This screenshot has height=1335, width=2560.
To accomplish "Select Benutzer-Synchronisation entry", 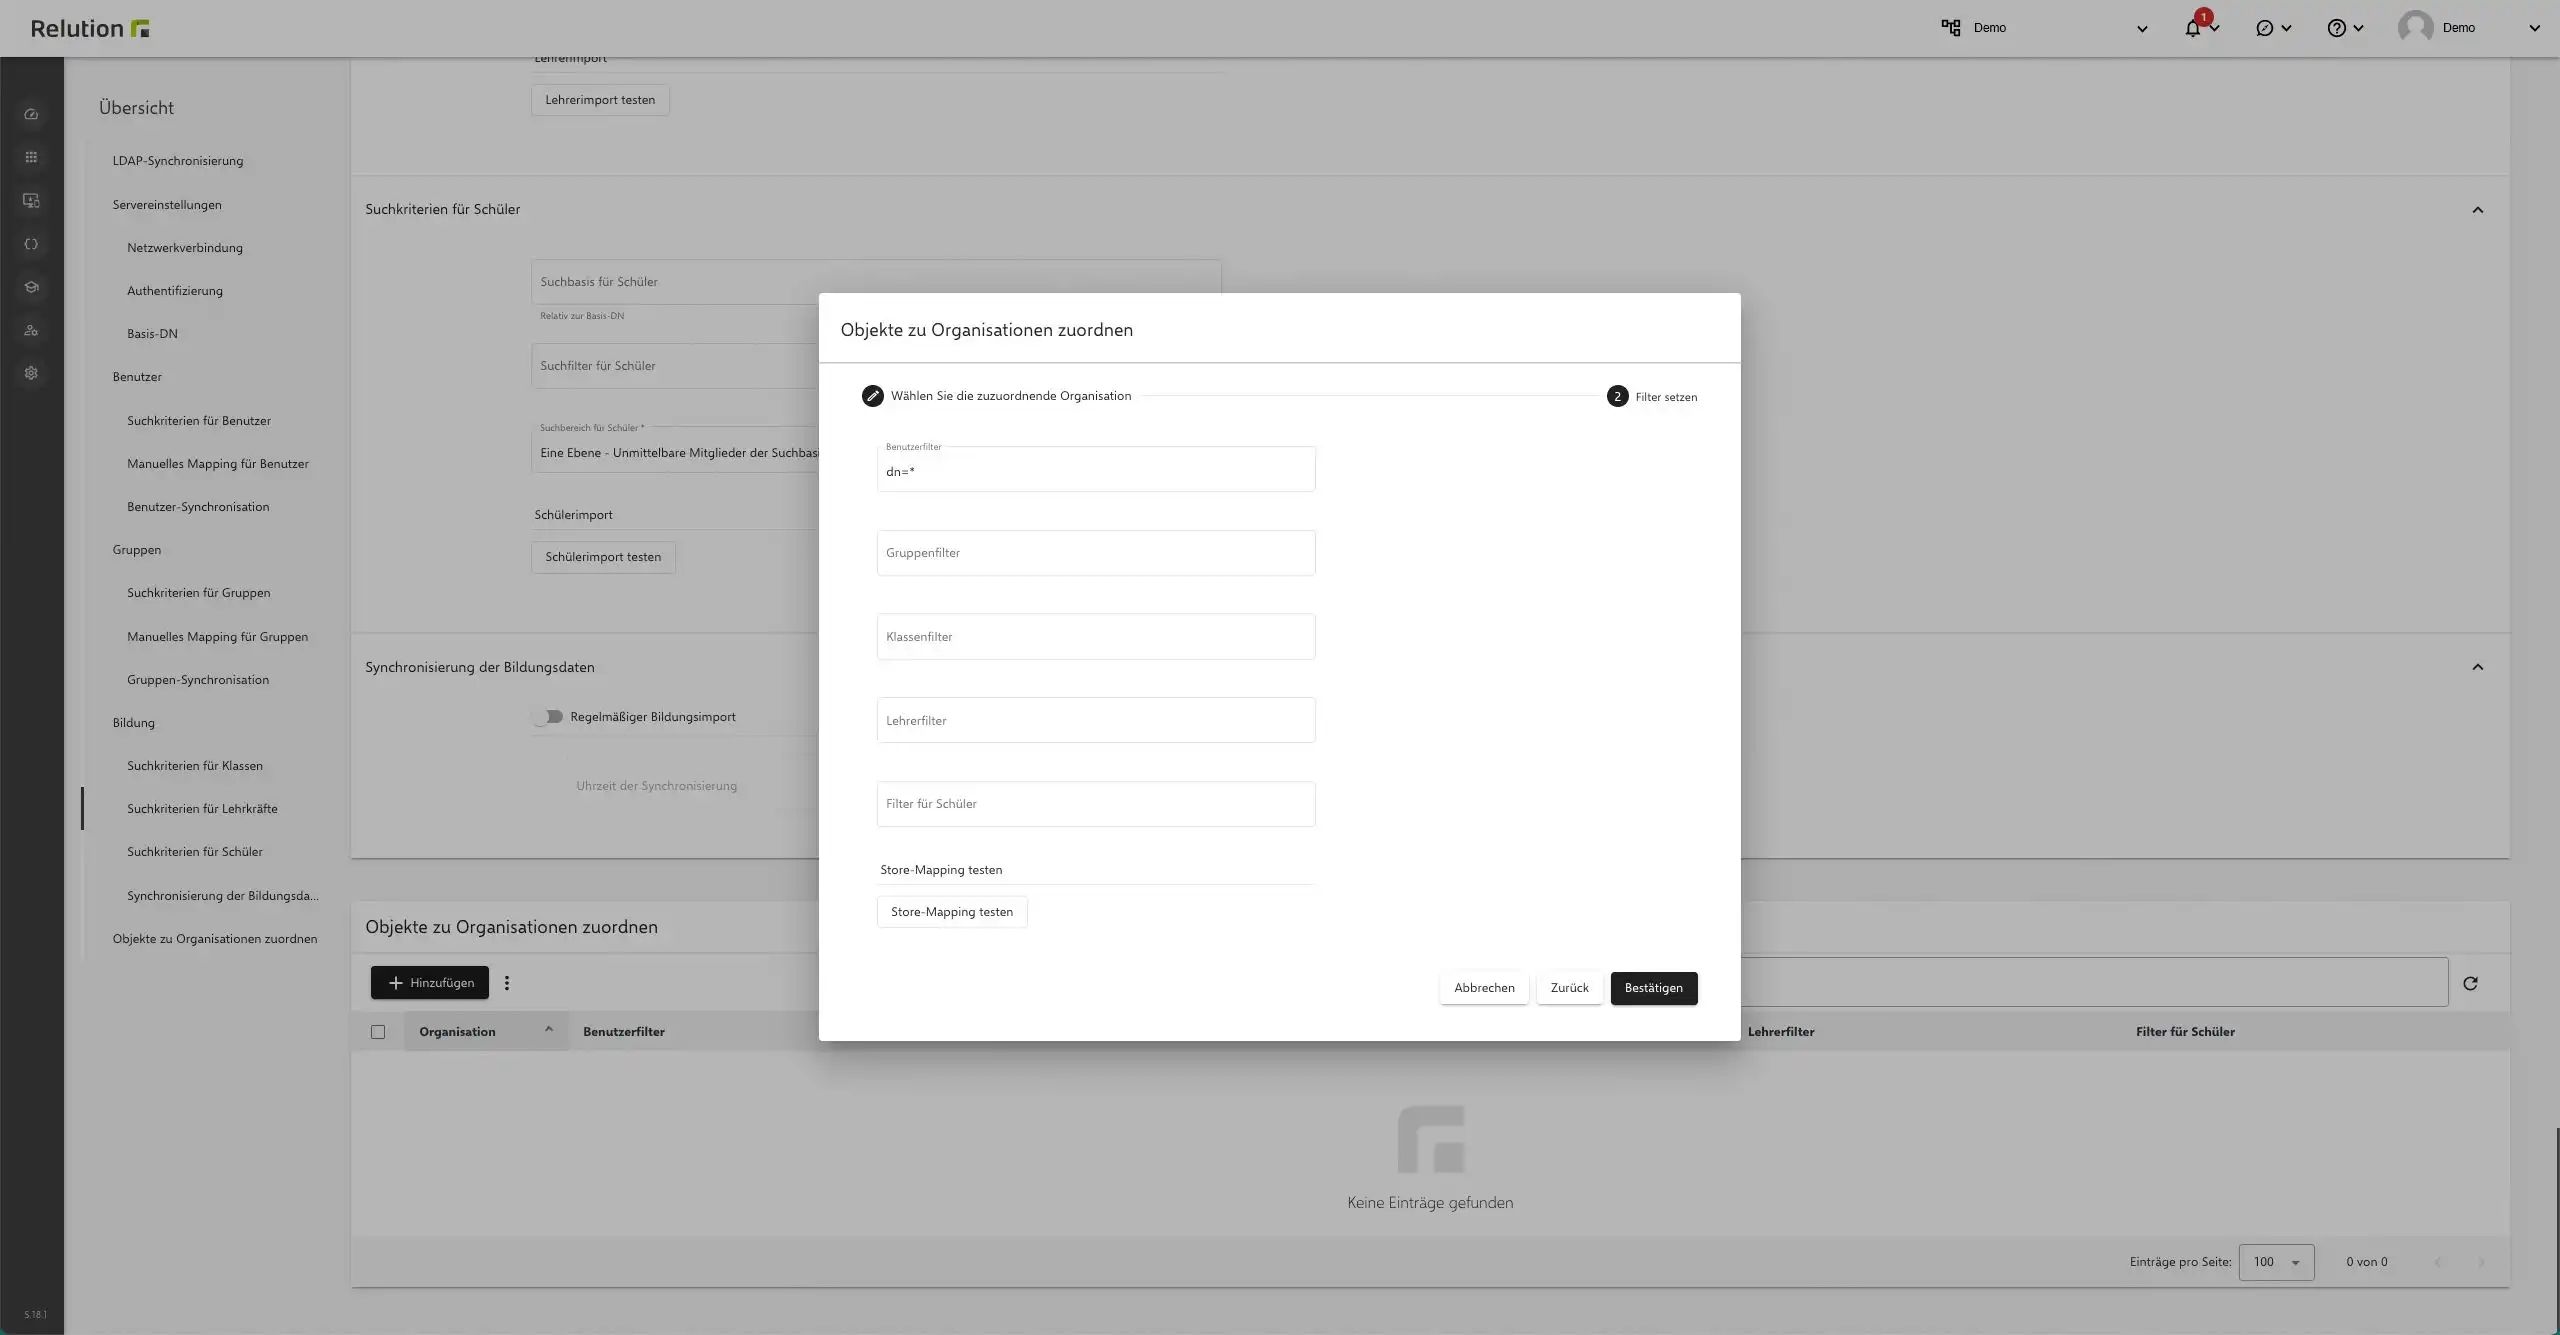I will [198, 507].
